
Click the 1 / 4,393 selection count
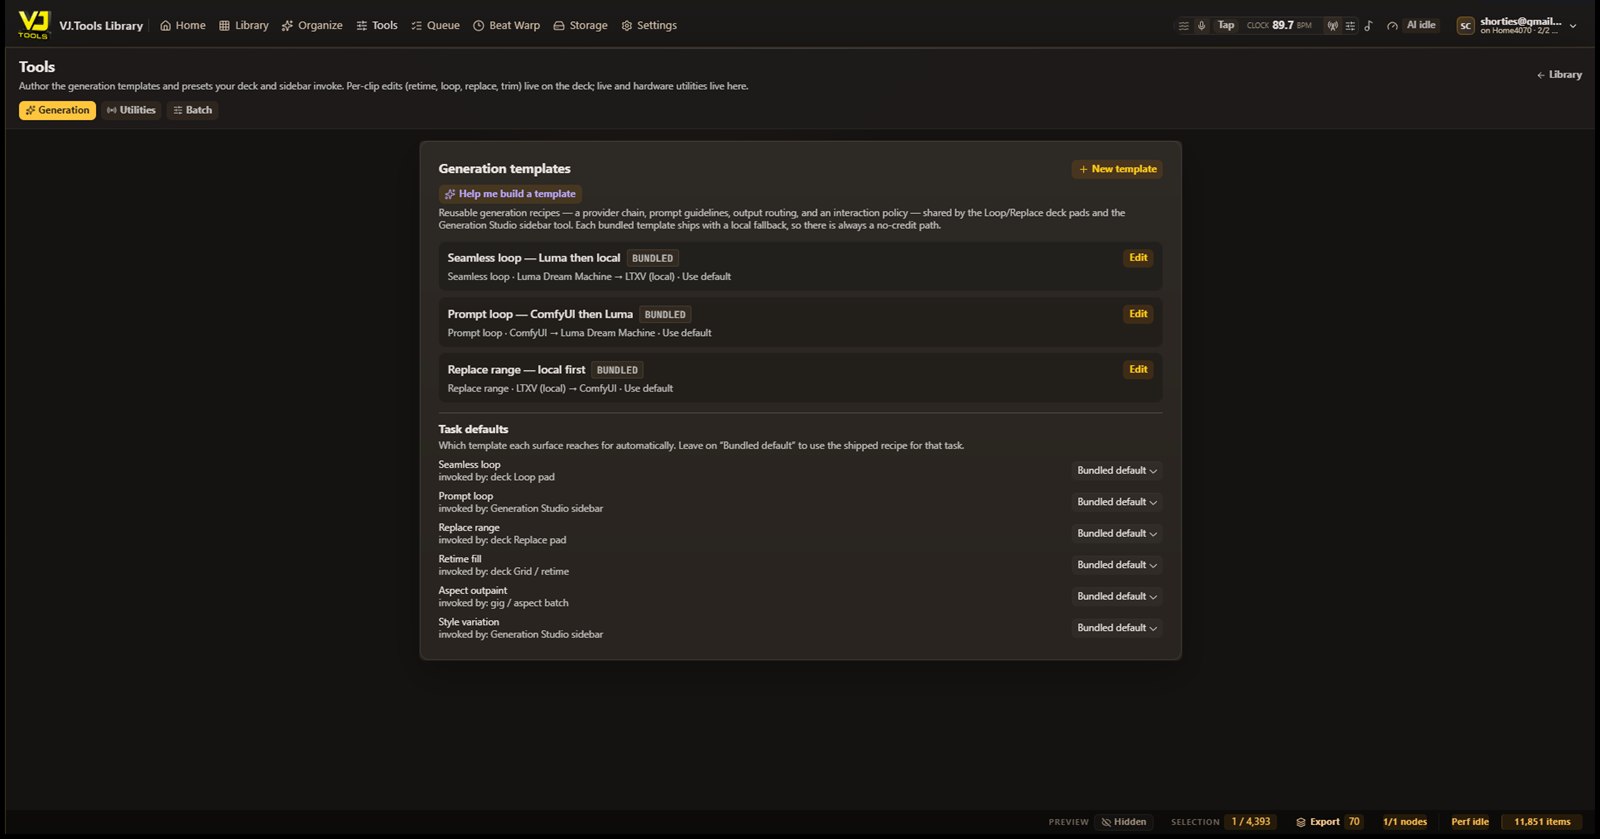[x=1251, y=822]
